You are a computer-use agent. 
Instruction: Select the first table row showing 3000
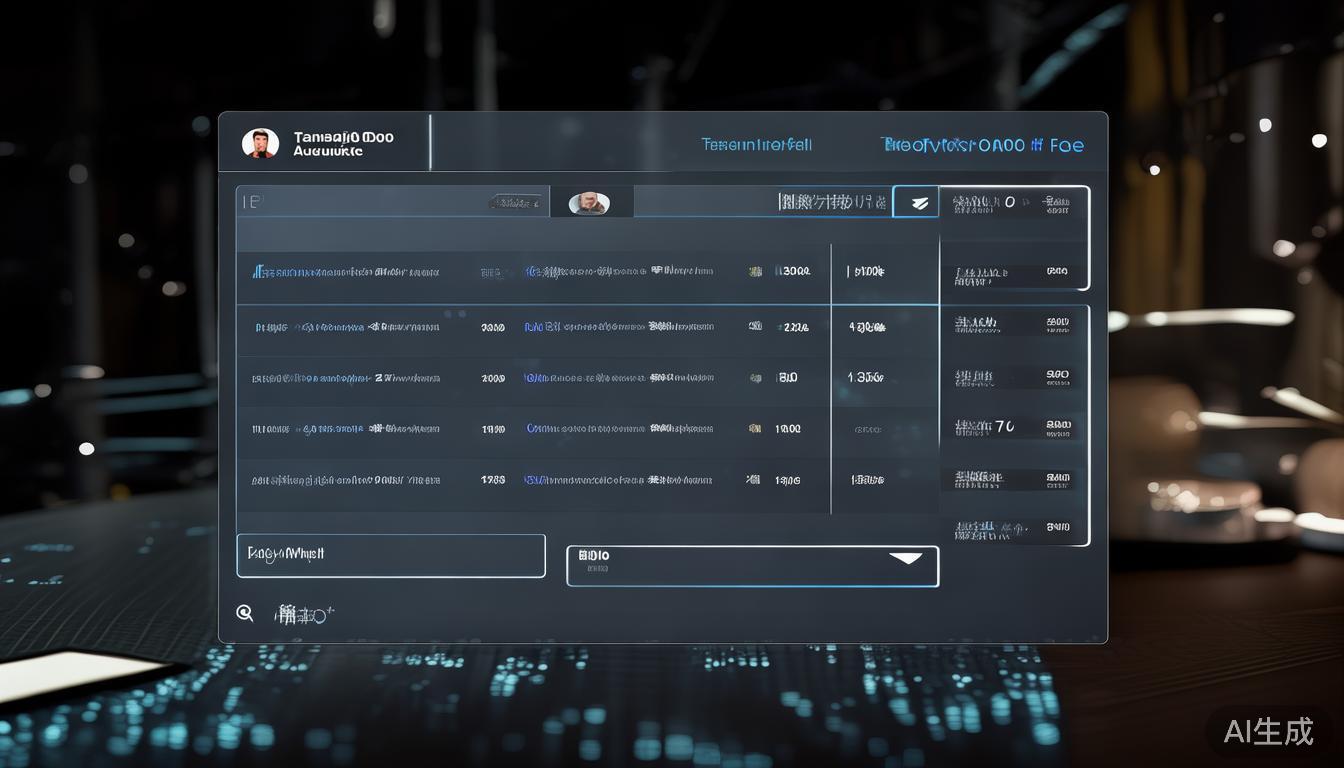pos(532,271)
